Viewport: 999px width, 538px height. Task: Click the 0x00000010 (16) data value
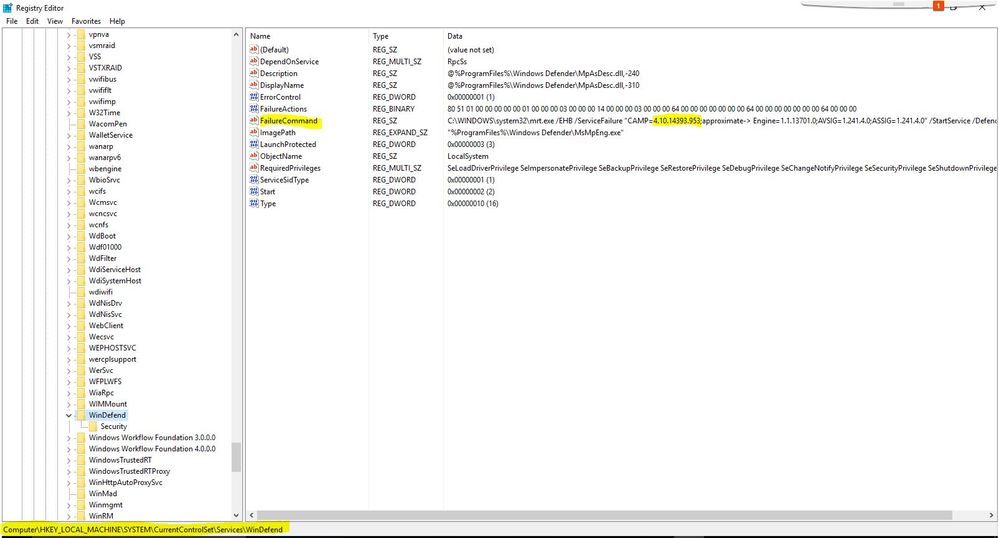coord(473,204)
